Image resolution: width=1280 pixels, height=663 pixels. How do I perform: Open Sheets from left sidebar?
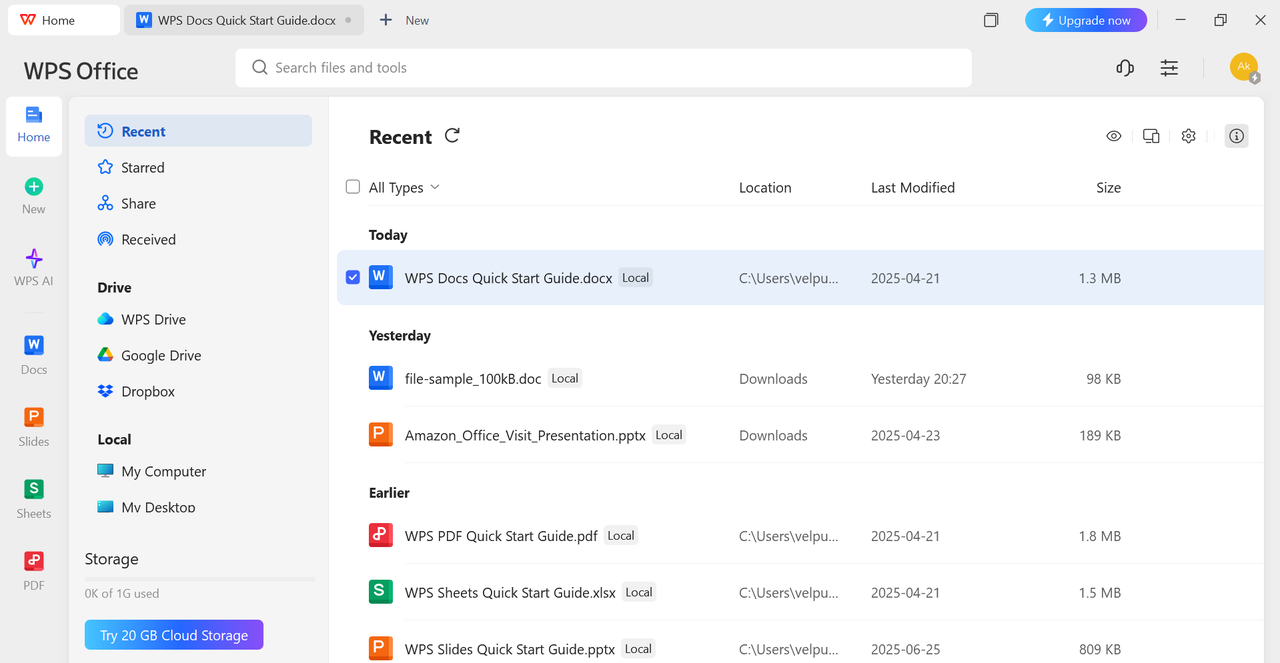(x=34, y=500)
